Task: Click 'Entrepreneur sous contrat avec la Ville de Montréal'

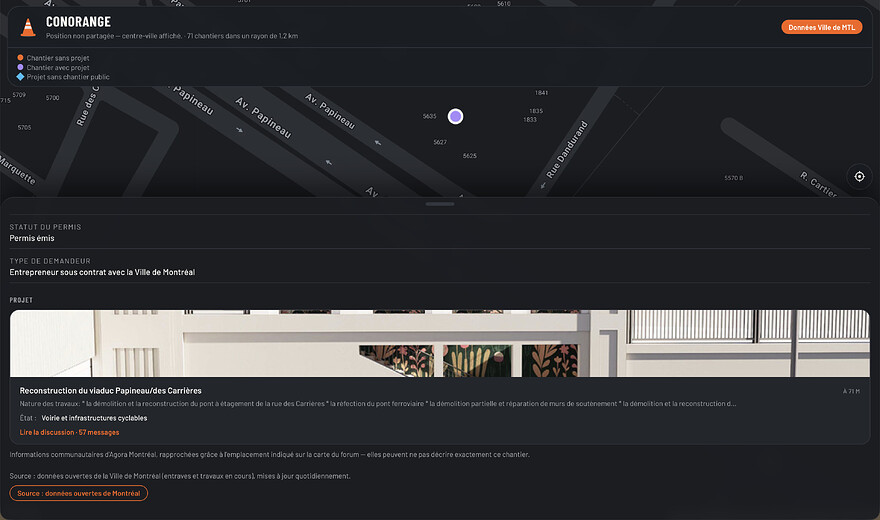Action: 102,272
